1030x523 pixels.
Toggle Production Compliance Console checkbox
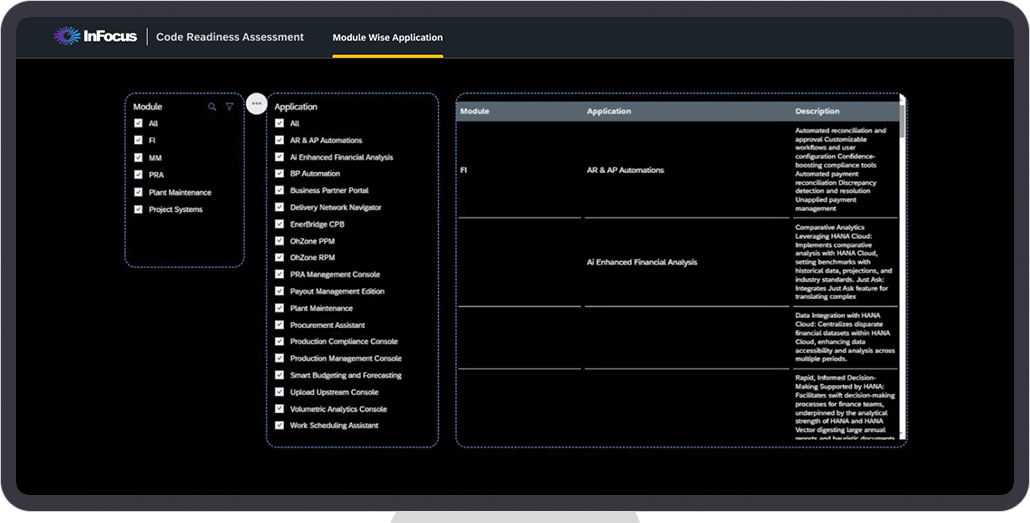(x=279, y=342)
